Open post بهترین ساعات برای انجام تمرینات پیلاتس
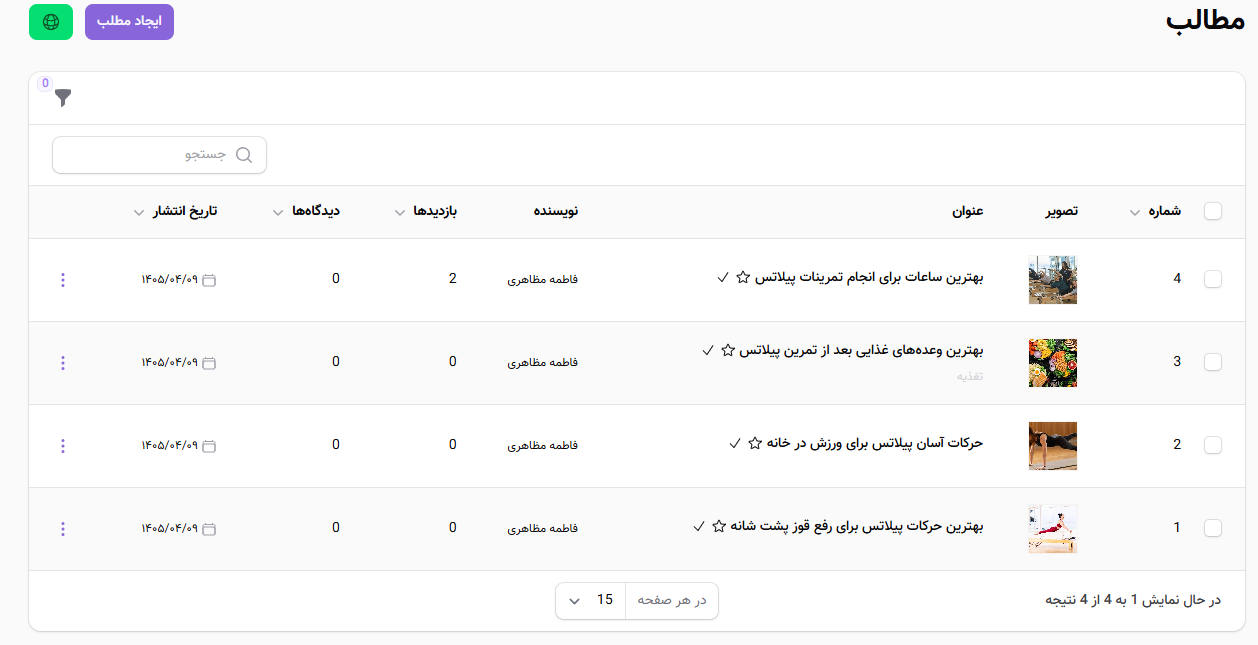1258x645 pixels. 869,278
